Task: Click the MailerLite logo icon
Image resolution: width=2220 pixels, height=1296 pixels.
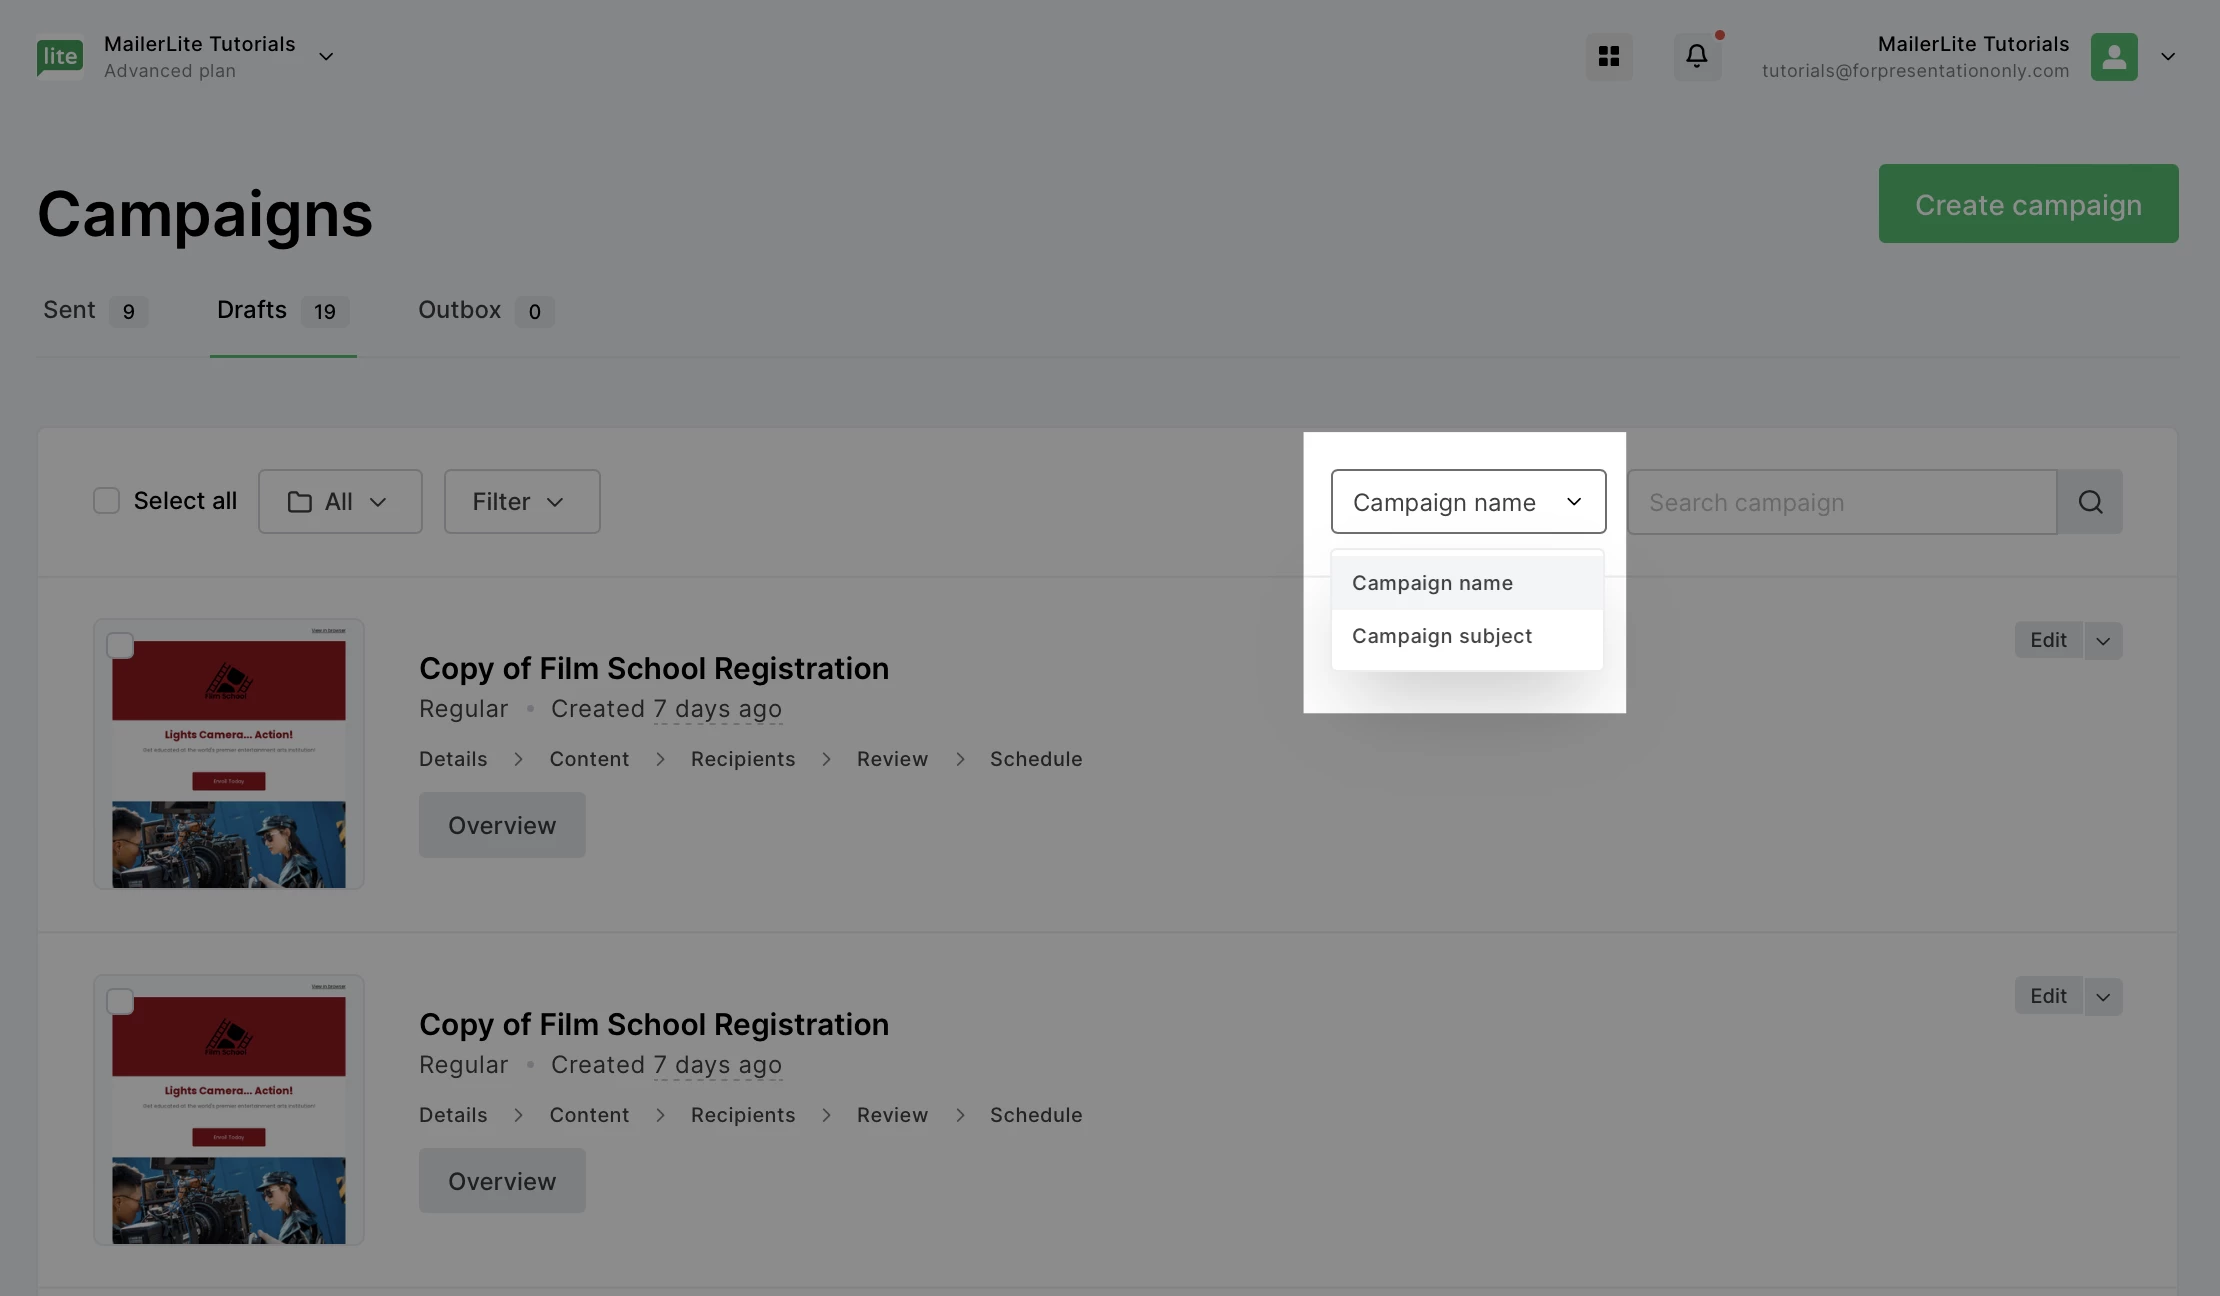Action: click(60, 57)
